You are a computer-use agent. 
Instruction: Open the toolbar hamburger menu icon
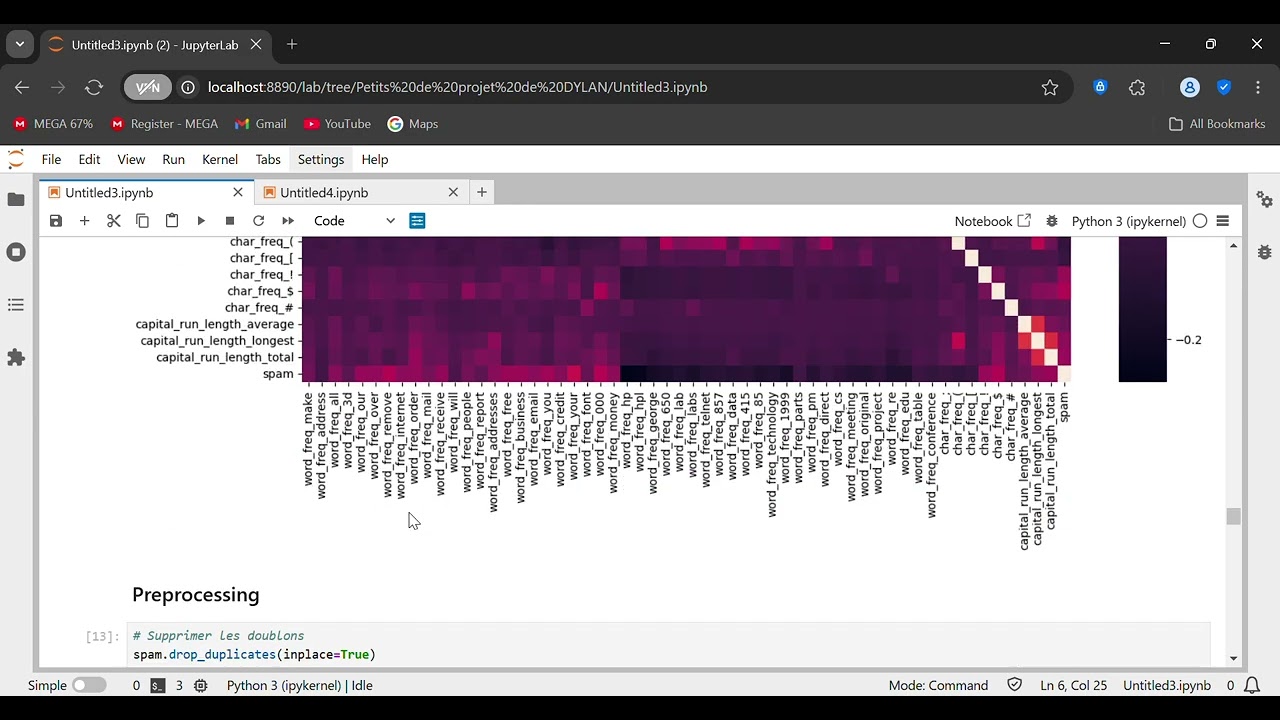(x=1223, y=221)
